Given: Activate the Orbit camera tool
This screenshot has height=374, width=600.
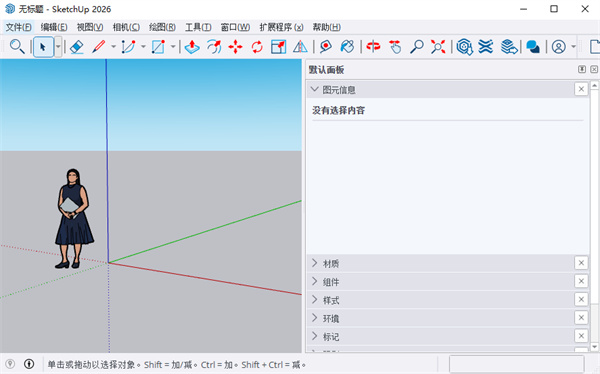Looking at the screenshot, I should point(373,47).
